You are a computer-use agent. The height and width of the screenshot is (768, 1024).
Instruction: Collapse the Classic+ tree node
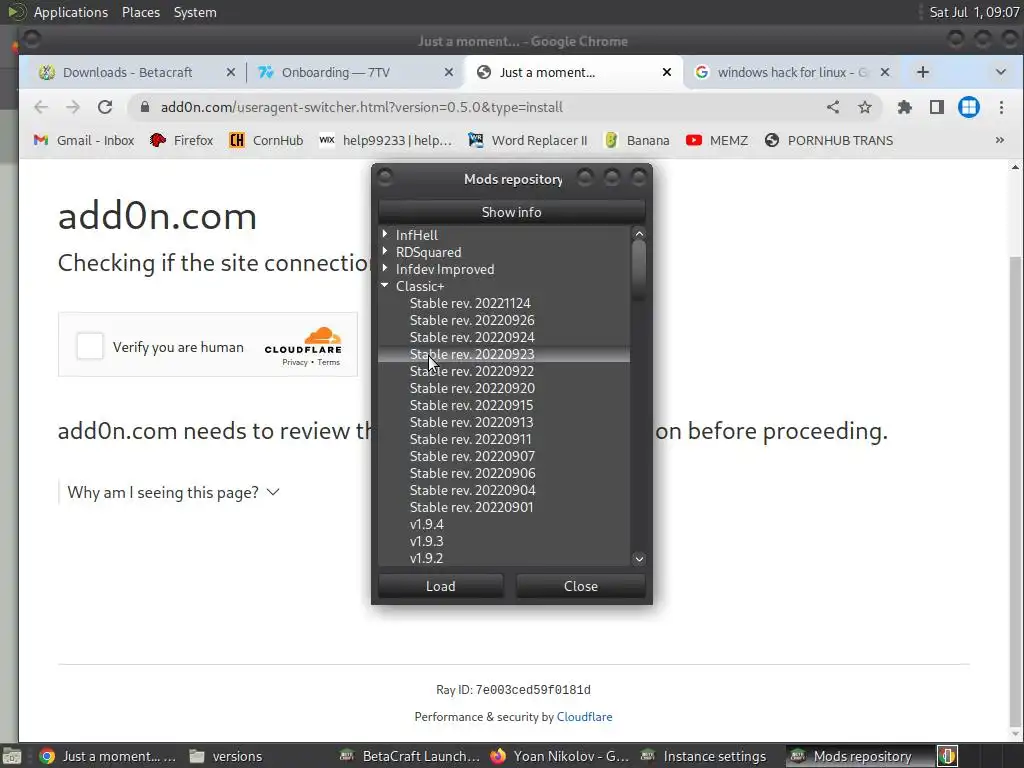pos(385,285)
